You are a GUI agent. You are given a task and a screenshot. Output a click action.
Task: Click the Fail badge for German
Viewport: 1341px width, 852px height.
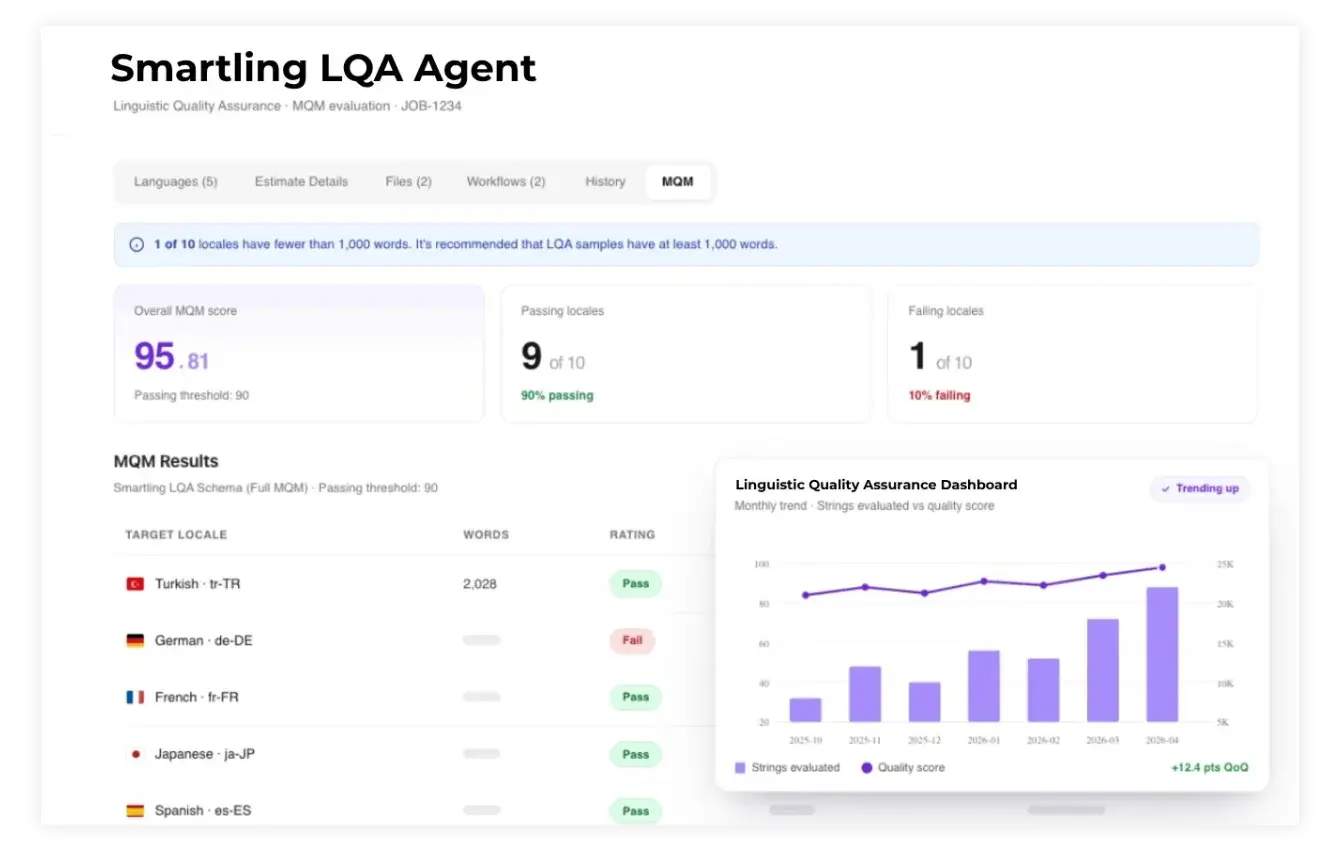[633, 641]
